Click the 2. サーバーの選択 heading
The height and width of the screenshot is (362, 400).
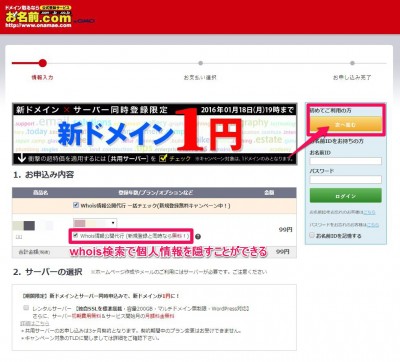48,272
